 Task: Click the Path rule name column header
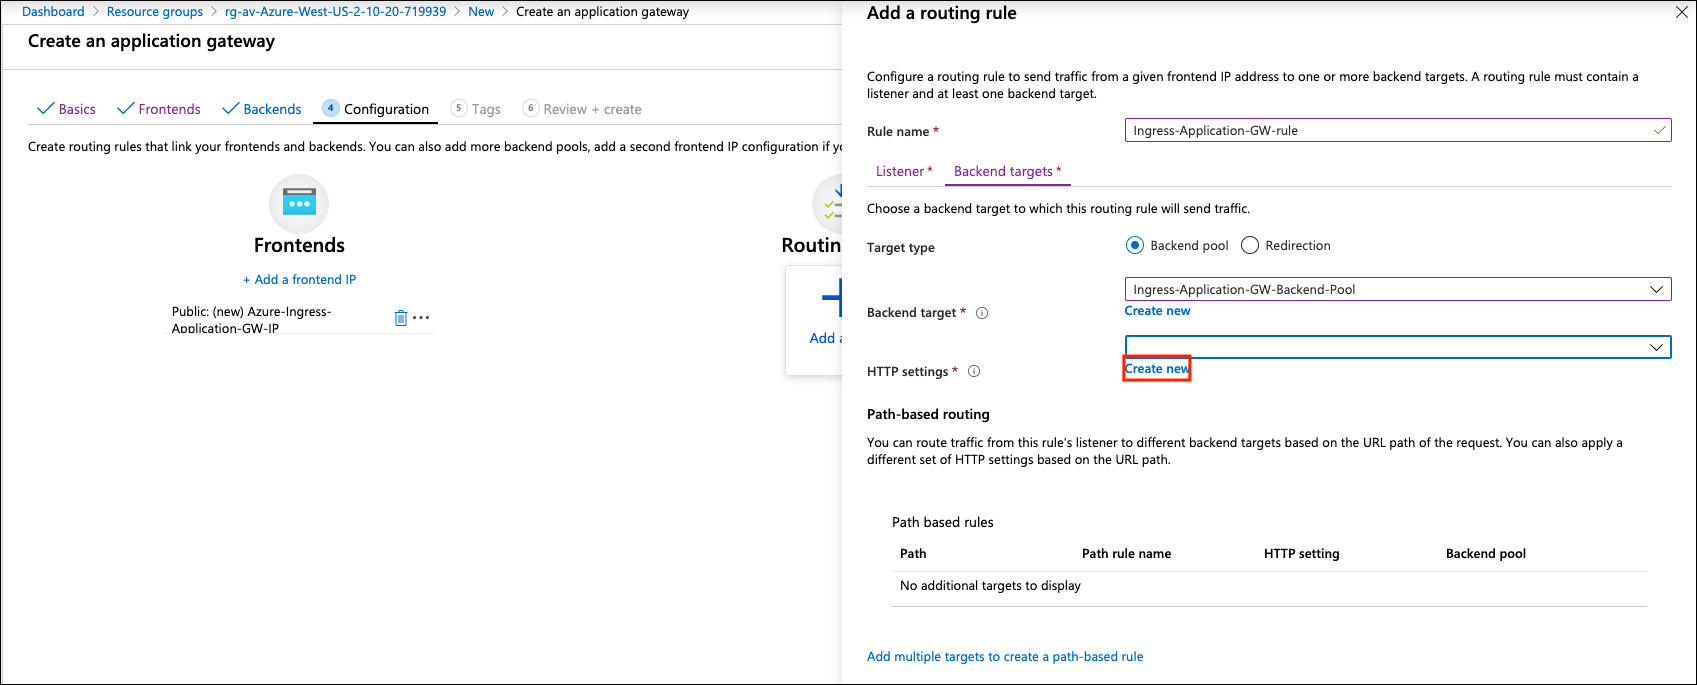pyautogui.click(x=1126, y=554)
